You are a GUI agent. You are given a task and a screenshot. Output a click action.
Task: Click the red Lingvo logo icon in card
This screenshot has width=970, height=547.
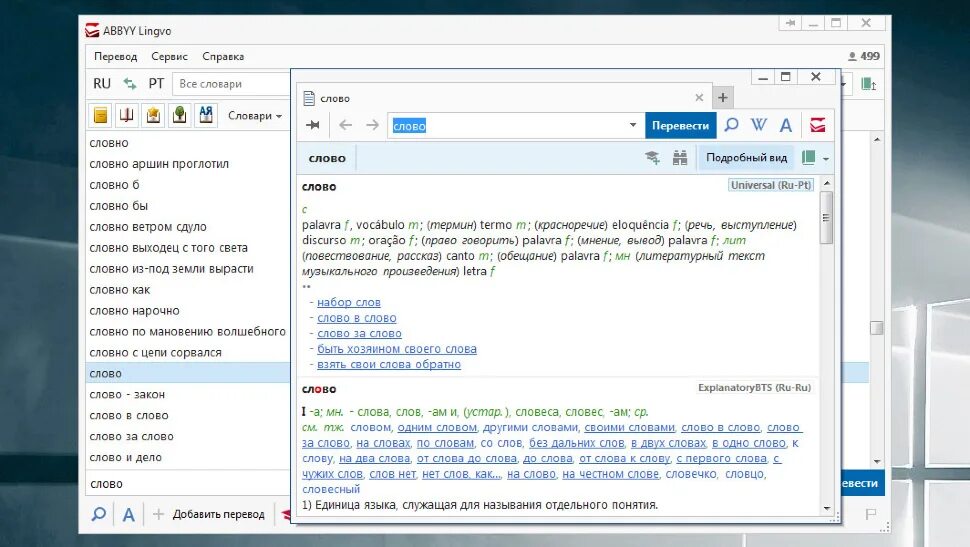(x=817, y=125)
